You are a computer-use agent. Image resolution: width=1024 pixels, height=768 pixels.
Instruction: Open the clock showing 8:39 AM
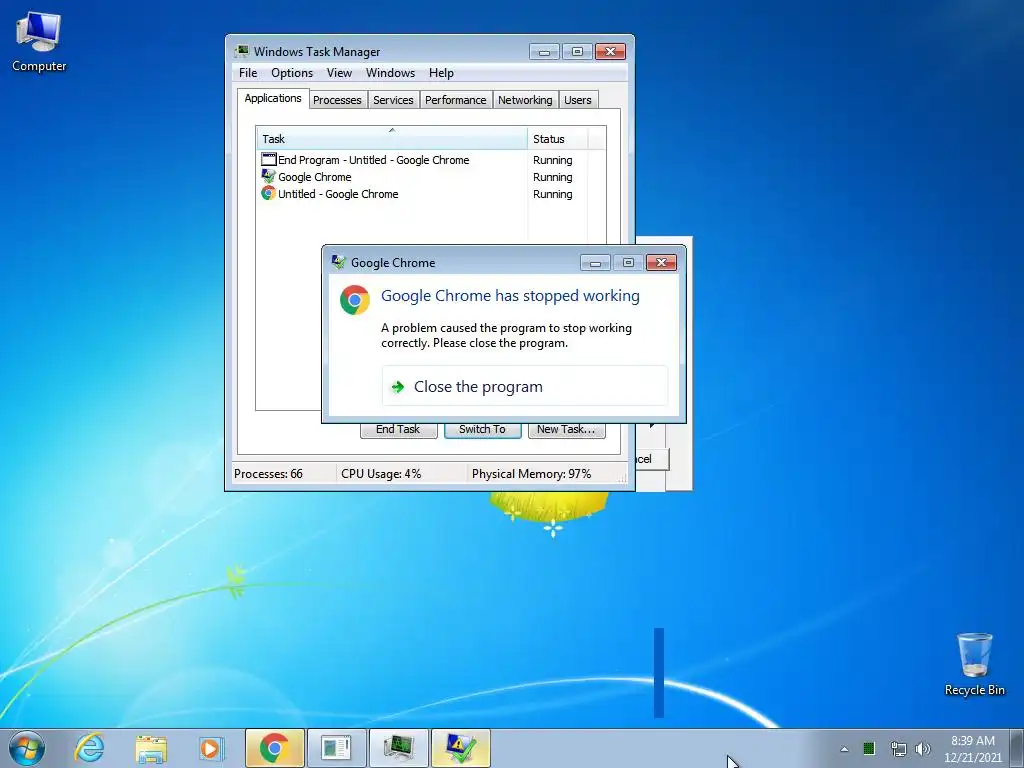[972, 749]
